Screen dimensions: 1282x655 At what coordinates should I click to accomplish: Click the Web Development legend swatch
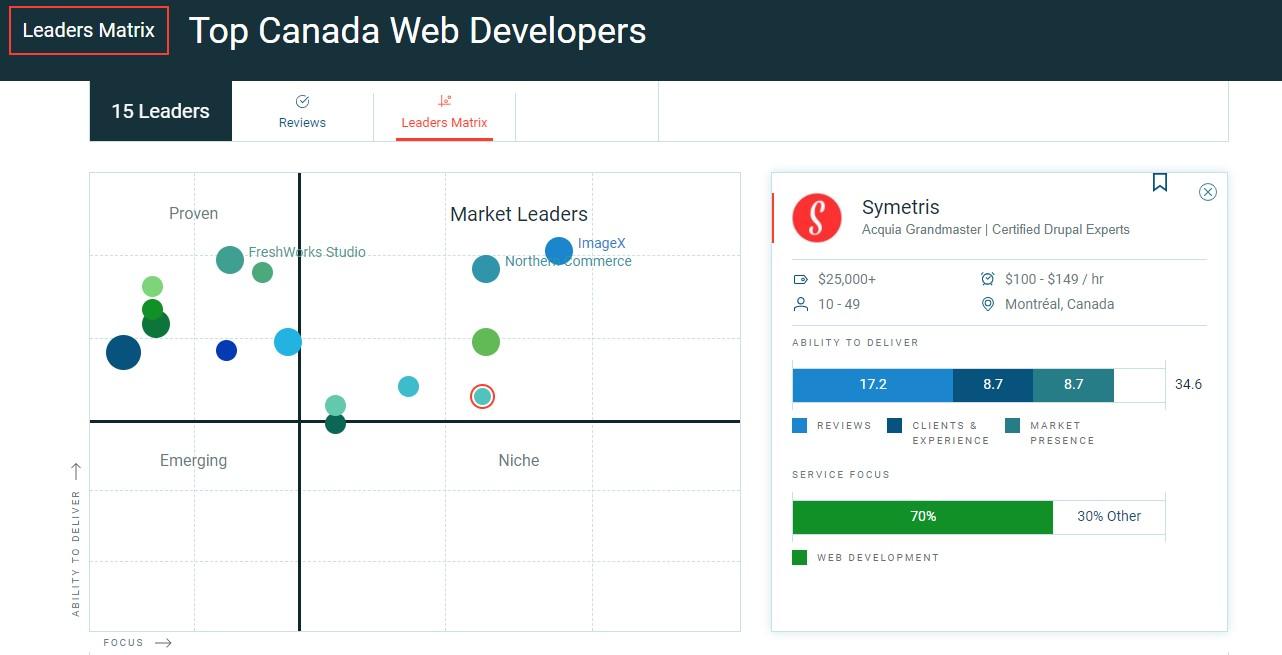tap(799, 557)
